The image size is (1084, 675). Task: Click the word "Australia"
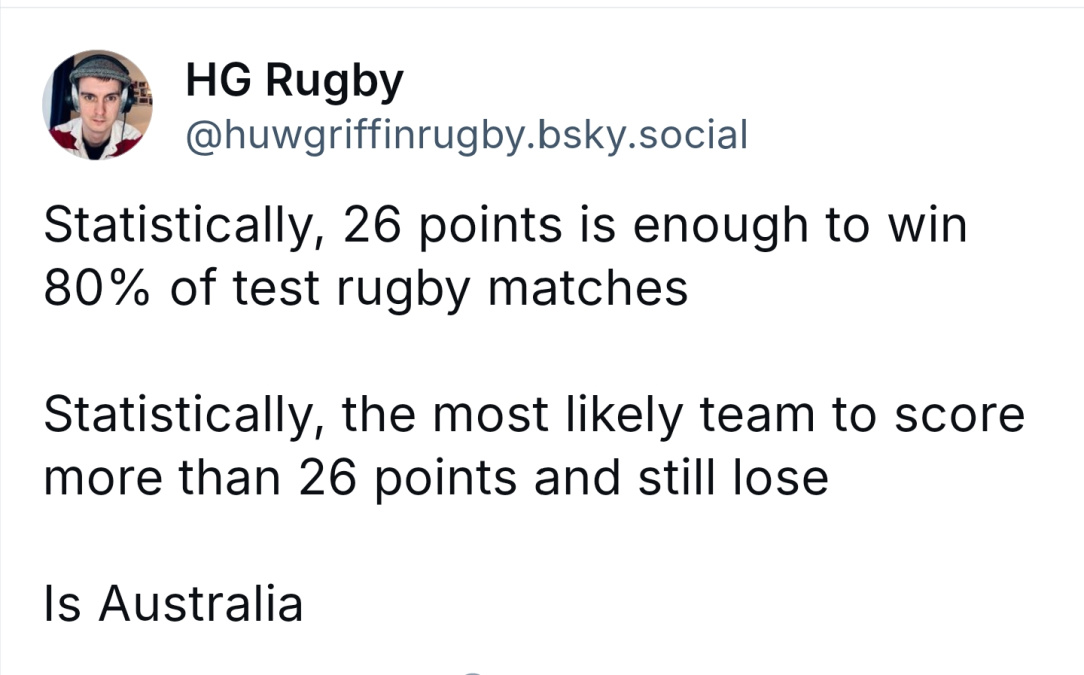pos(200,603)
